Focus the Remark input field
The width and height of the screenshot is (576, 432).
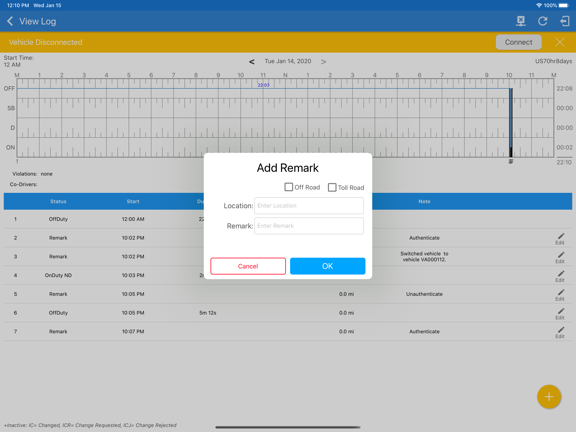[309, 226]
